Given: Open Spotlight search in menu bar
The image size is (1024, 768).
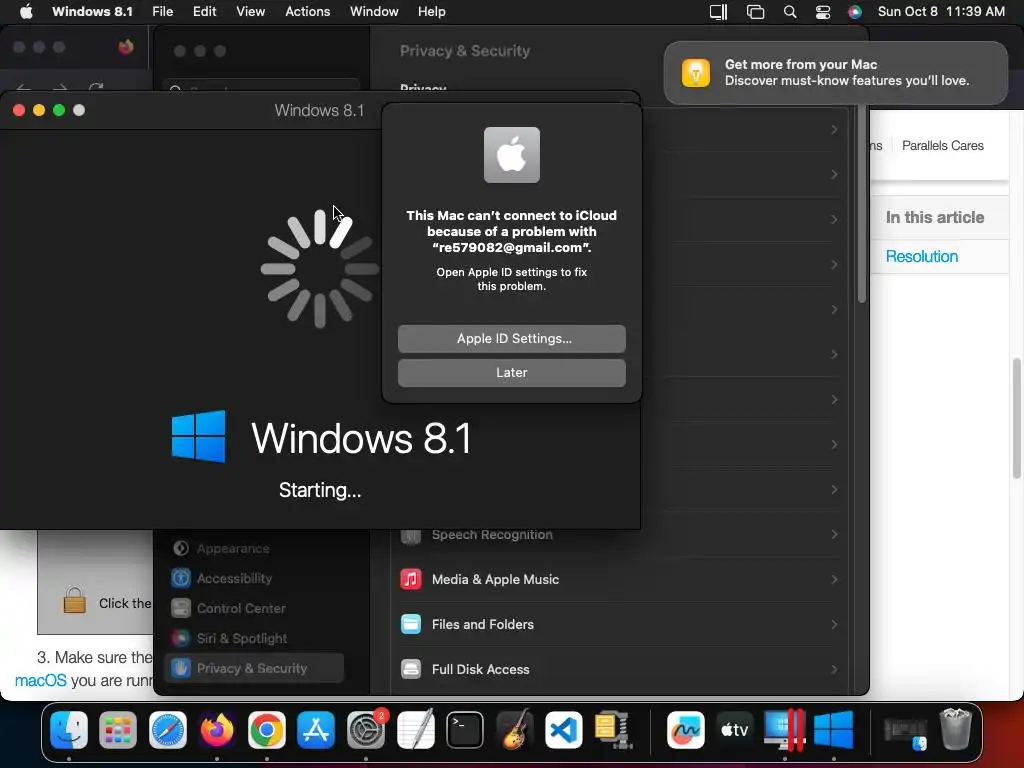Looking at the screenshot, I should point(790,11).
